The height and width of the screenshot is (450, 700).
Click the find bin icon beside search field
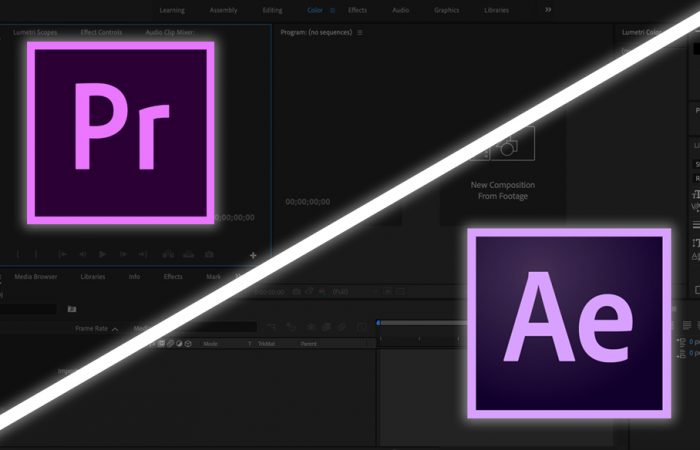(72, 309)
